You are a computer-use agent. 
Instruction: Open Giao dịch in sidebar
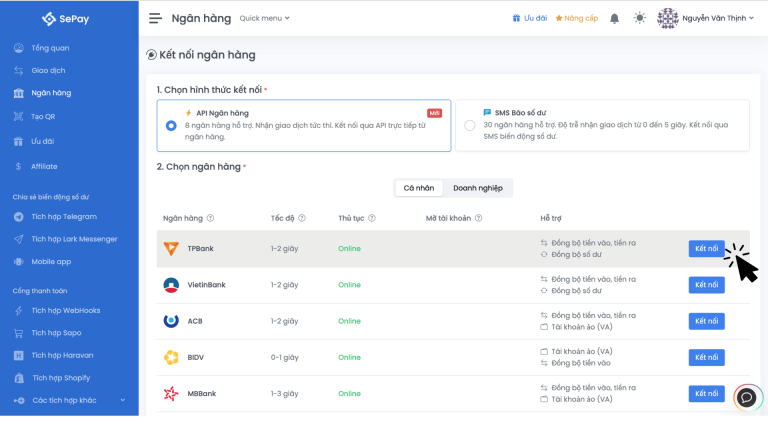click(48, 71)
